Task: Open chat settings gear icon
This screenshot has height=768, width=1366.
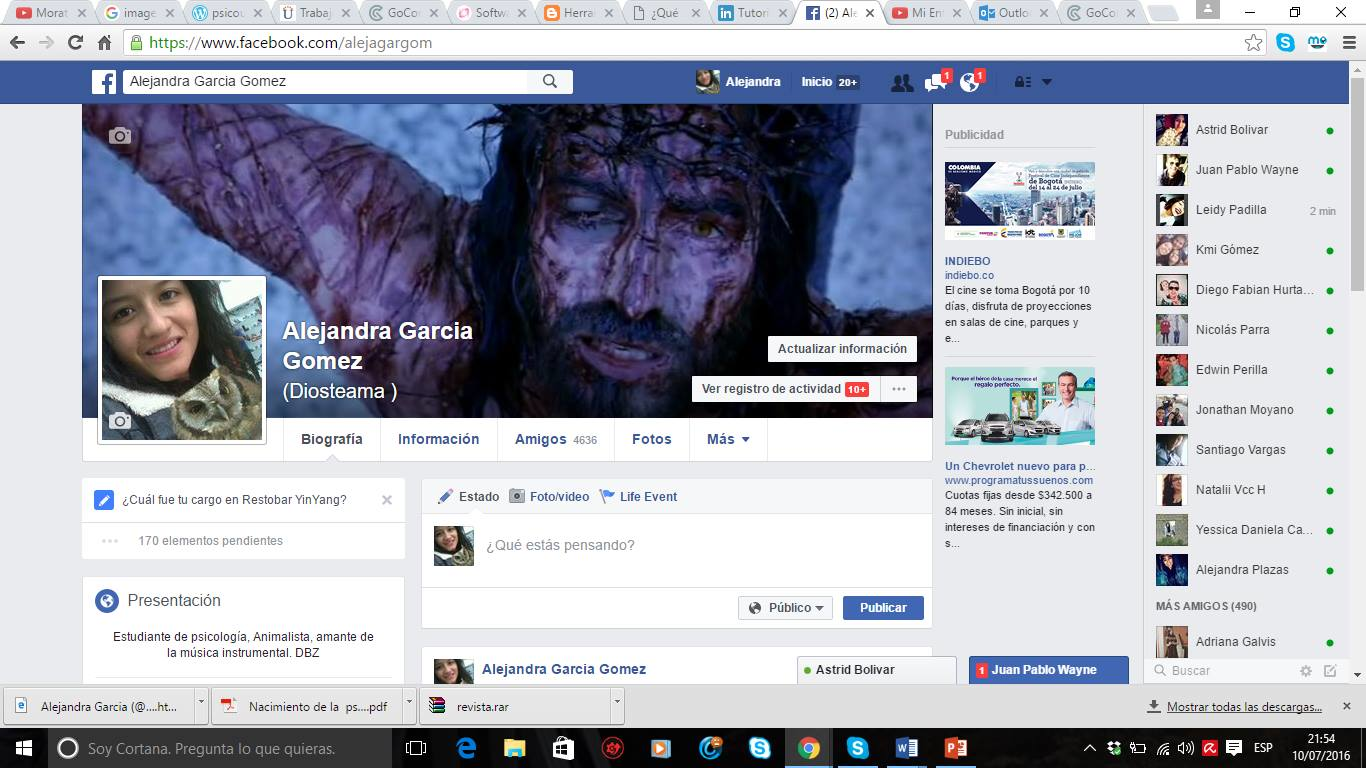Action: [x=1305, y=671]
